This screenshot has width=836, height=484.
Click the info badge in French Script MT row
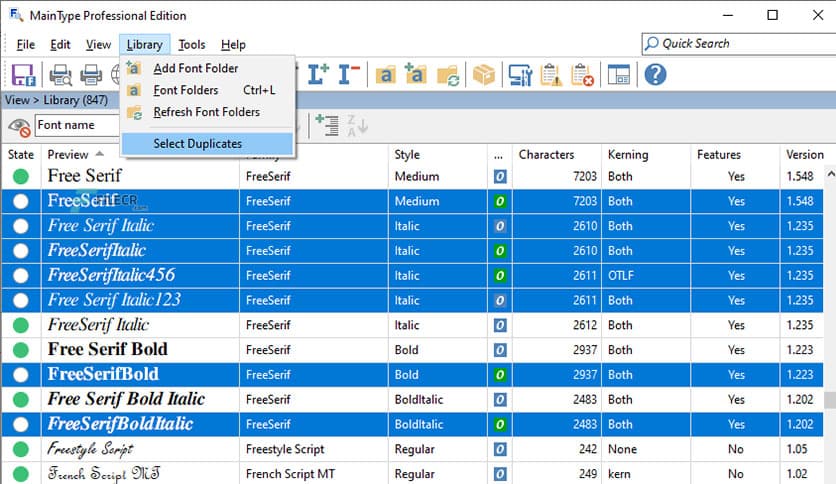tap(500, 474)
